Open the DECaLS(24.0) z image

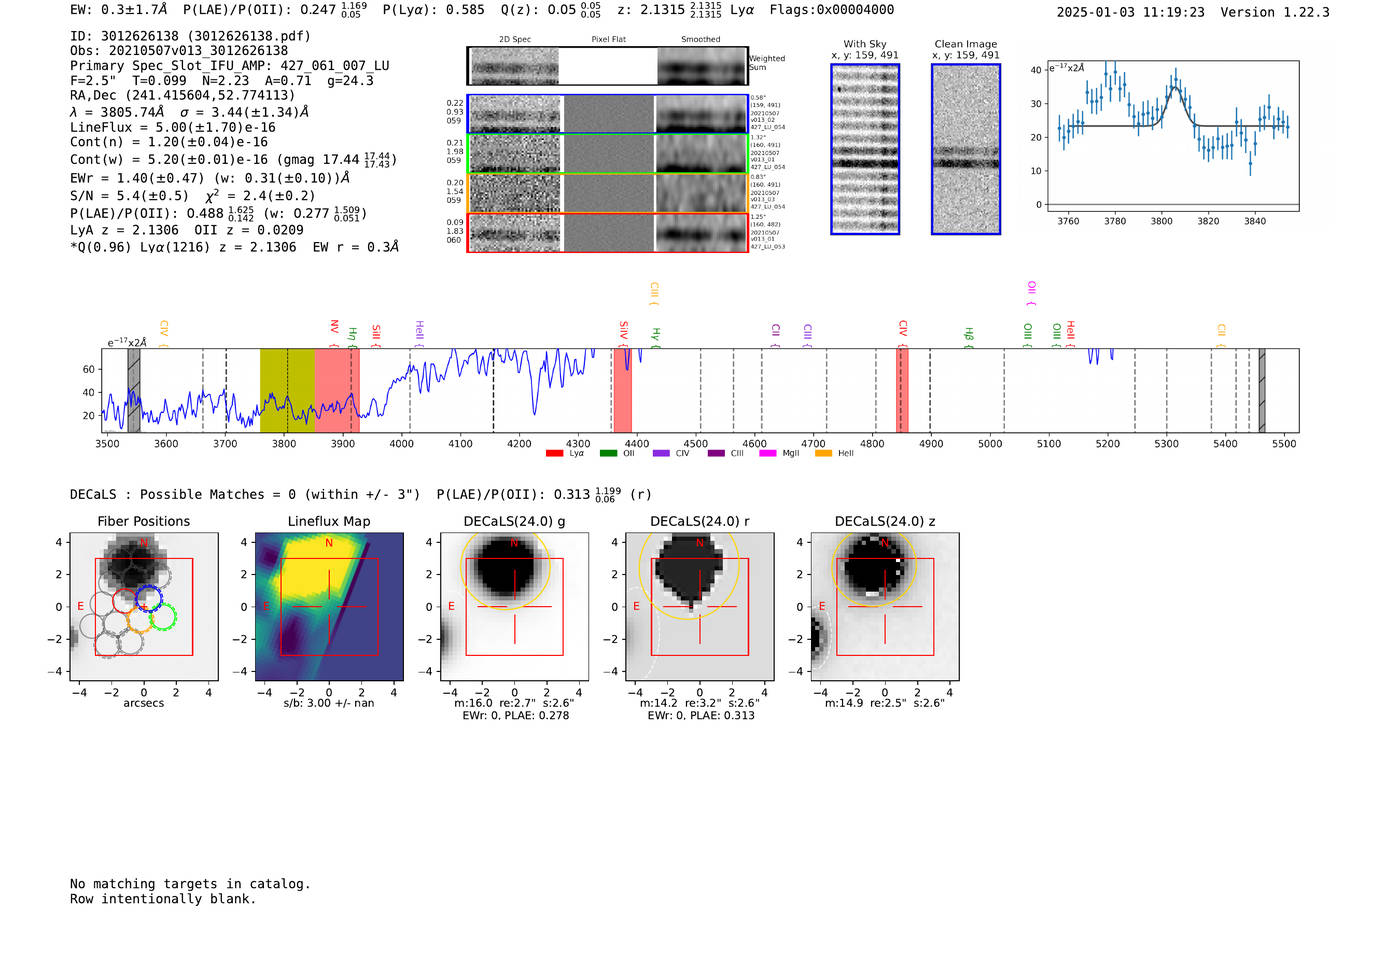click(885, 607)
